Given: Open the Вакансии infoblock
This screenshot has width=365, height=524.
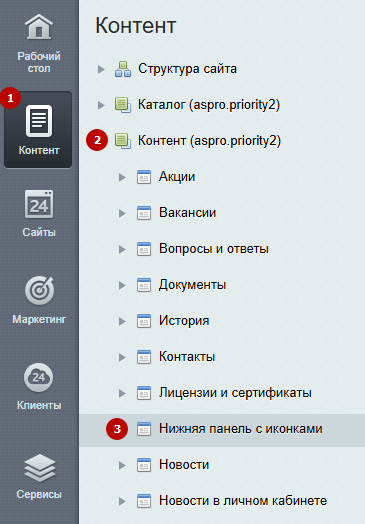Looking at the screenshot, I should 188,213.
